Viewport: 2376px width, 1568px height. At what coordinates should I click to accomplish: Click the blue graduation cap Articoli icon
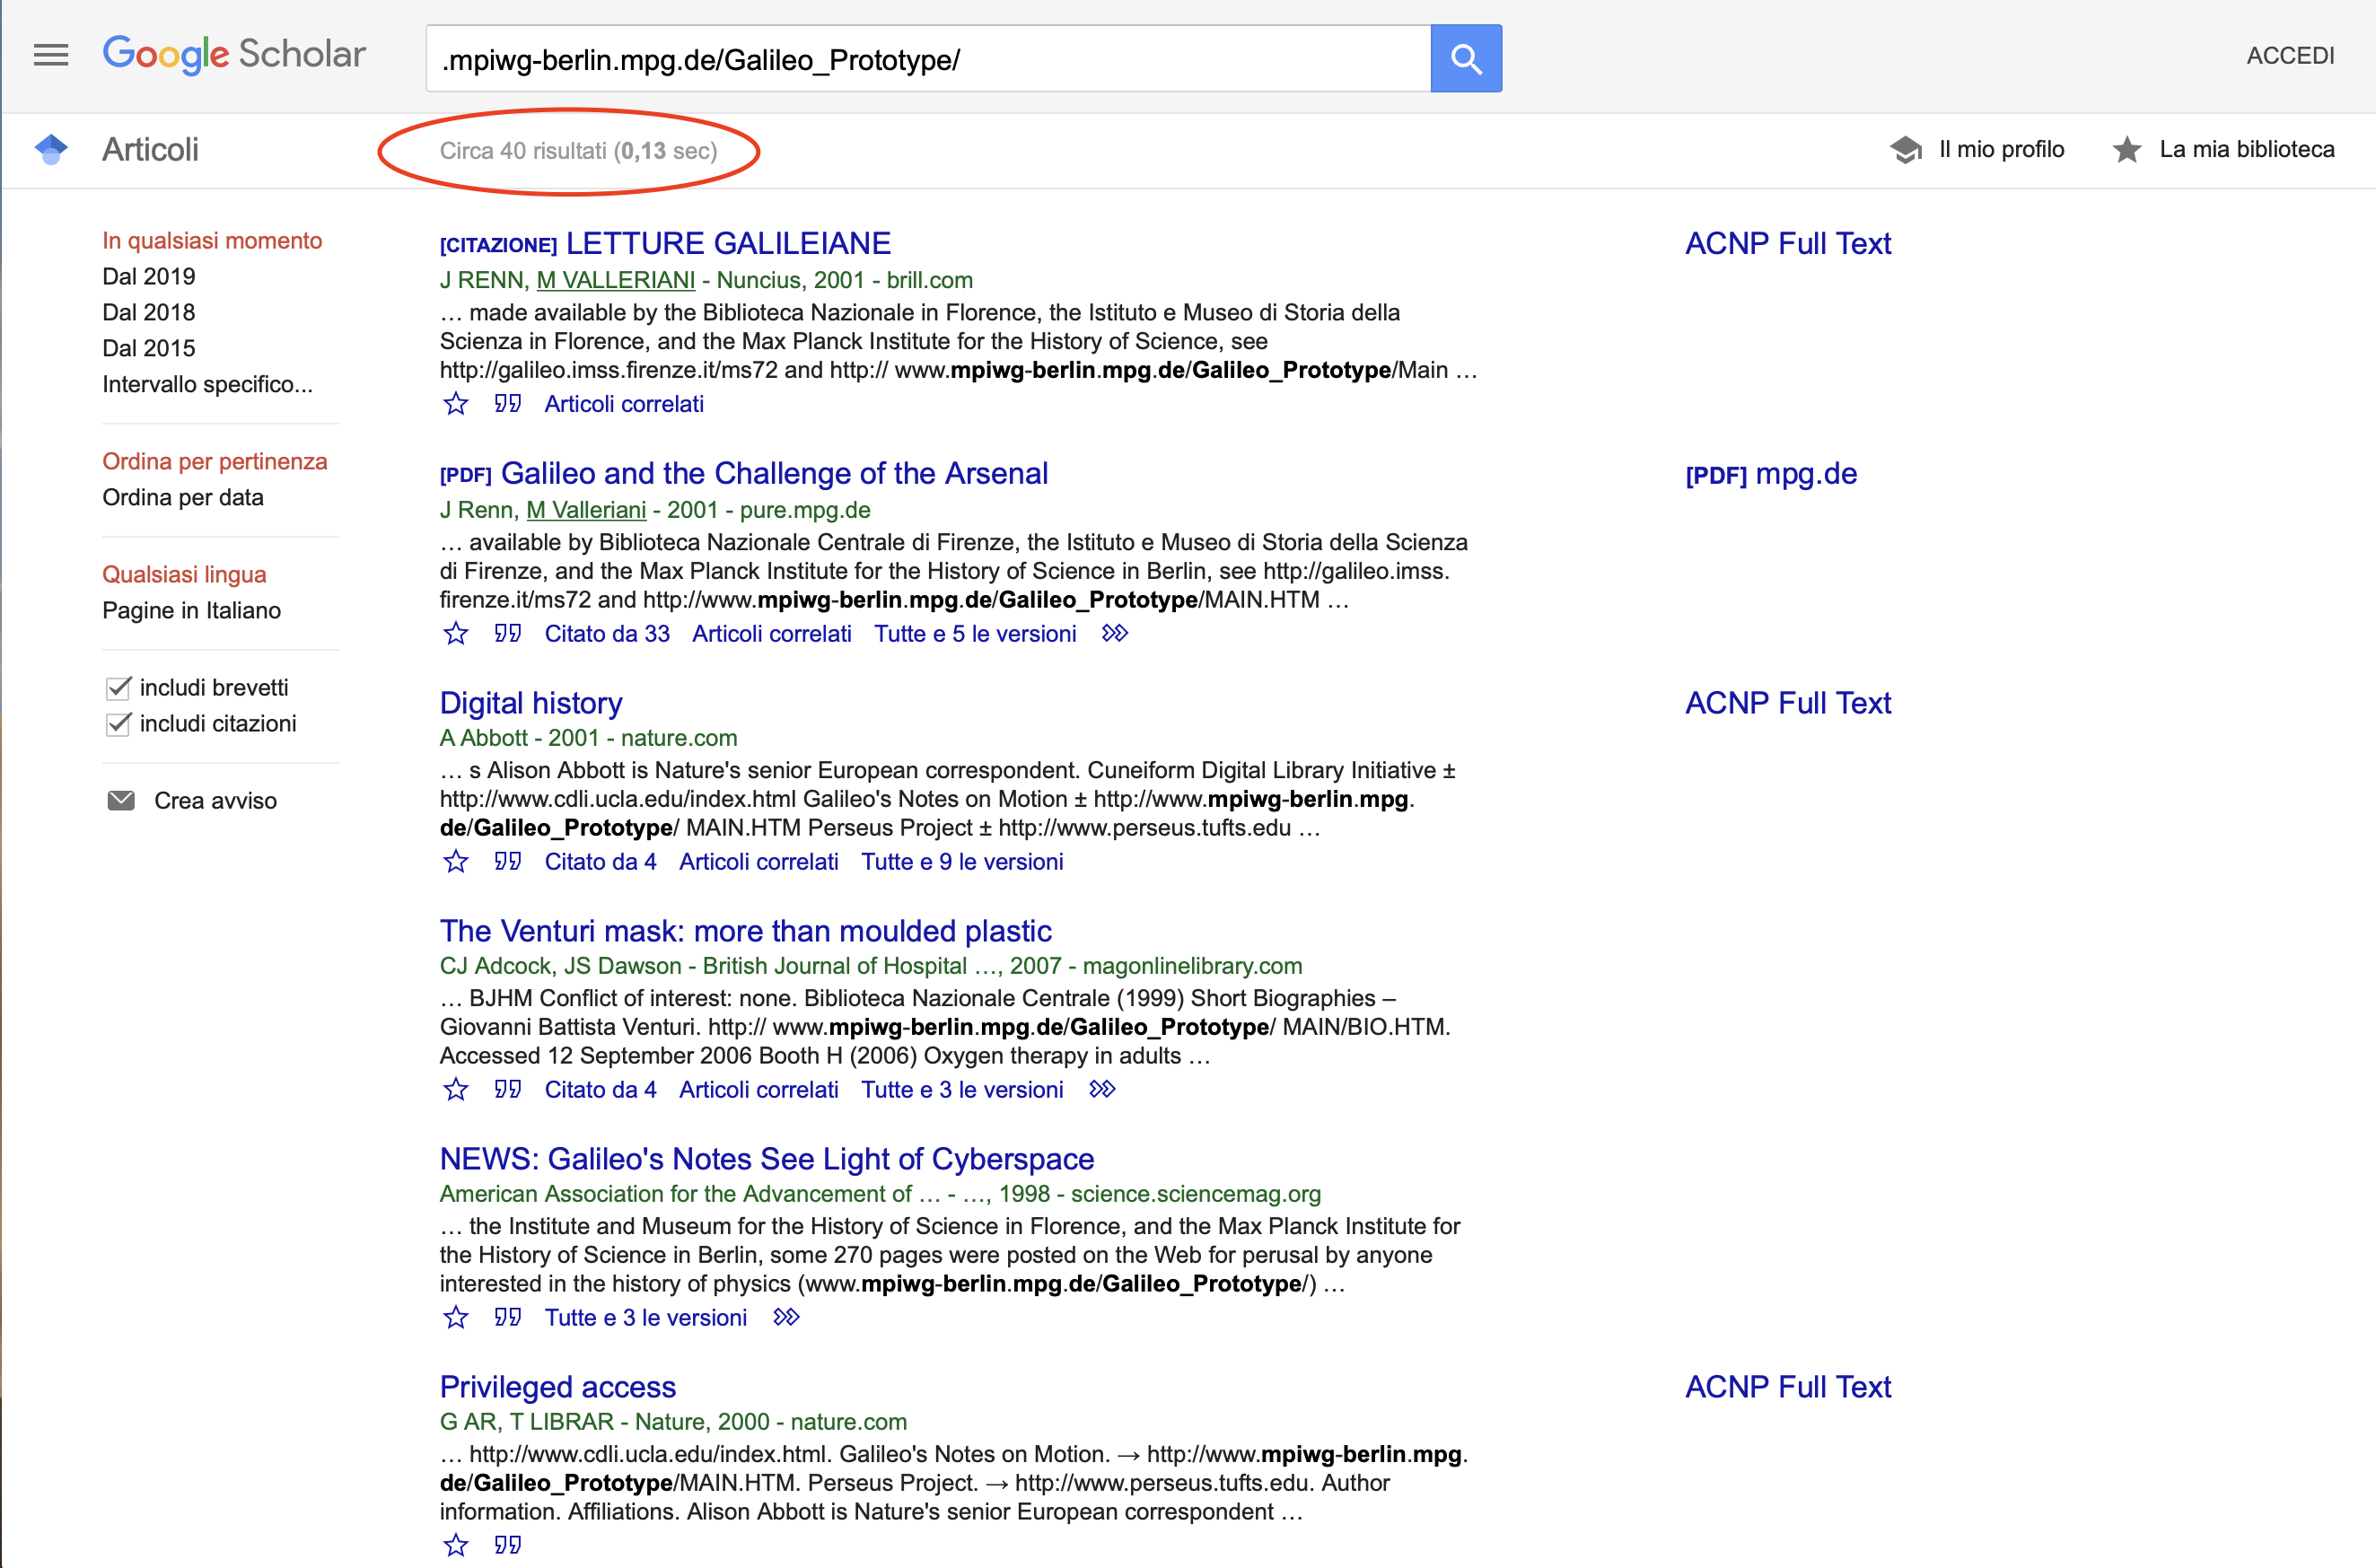pyautogui.click(x=51, y=150)
